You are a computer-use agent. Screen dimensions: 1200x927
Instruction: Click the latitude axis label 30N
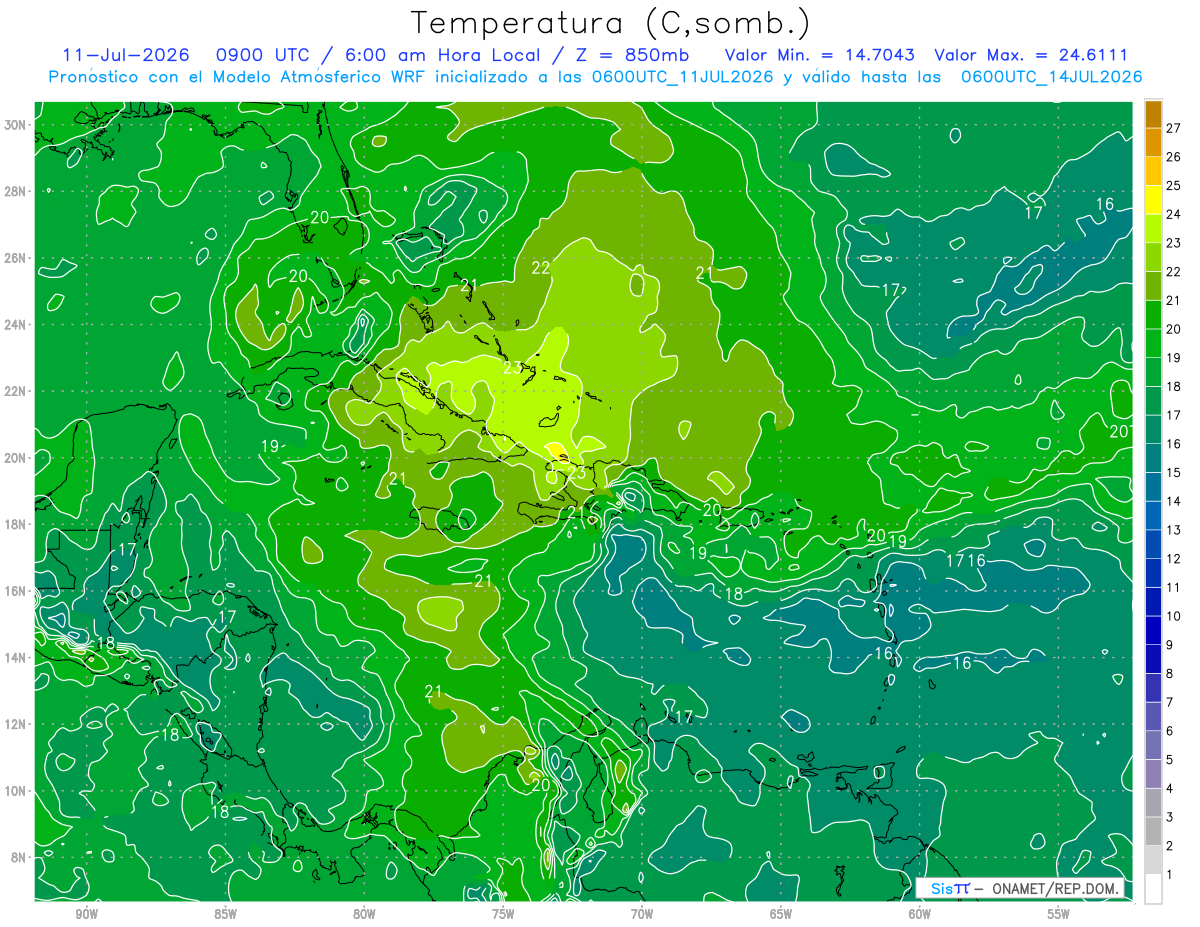click(15, 124)
